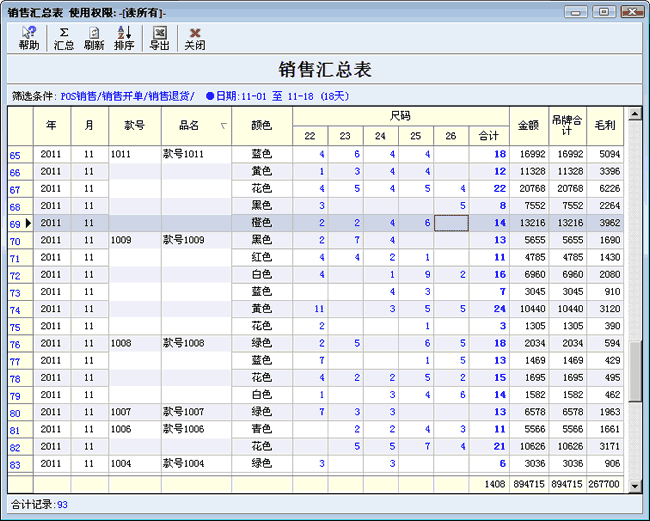Image resolution: width=650 pixels, height=521 pixels.
Task: Export table with 导出 icon
Action: click(160, 38)
